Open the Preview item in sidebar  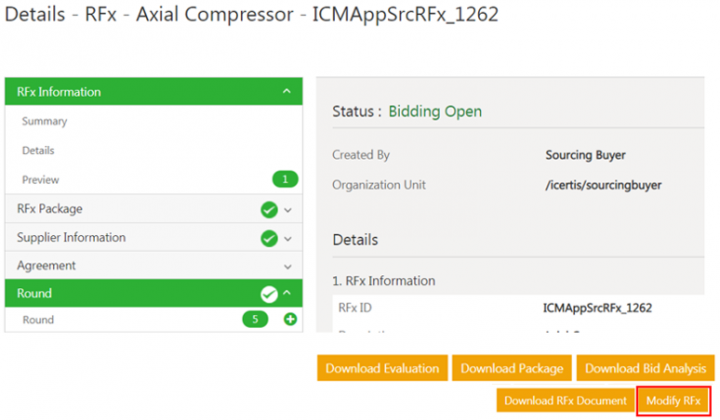[40, 180]
